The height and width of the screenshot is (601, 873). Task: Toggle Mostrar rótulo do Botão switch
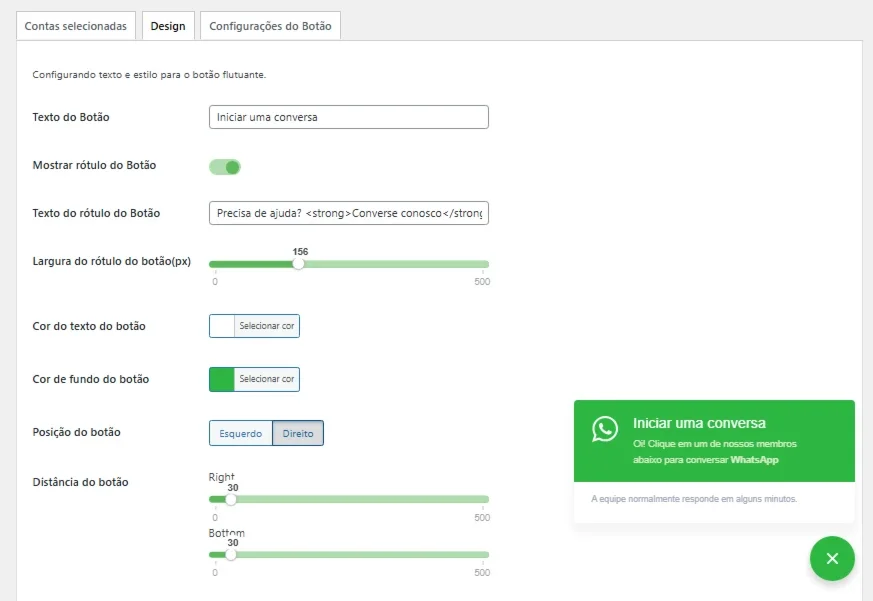pos(225,167)
